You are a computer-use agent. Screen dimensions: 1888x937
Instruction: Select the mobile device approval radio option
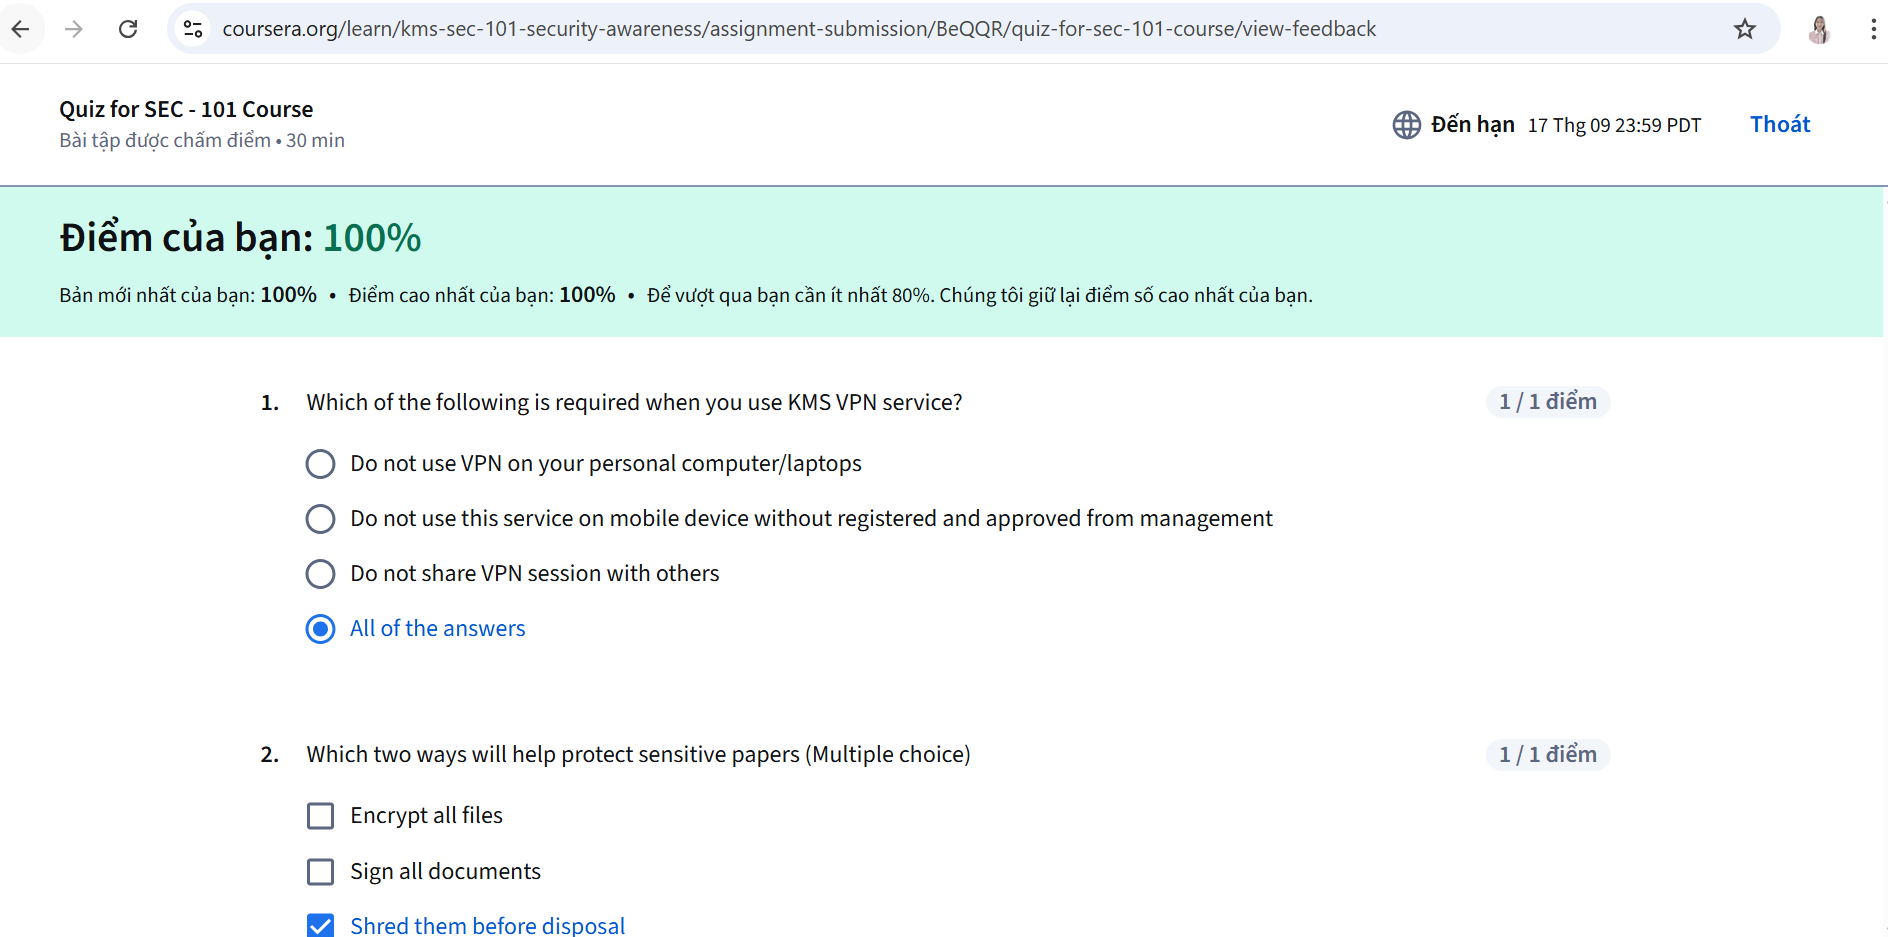[x=320, y=519]
